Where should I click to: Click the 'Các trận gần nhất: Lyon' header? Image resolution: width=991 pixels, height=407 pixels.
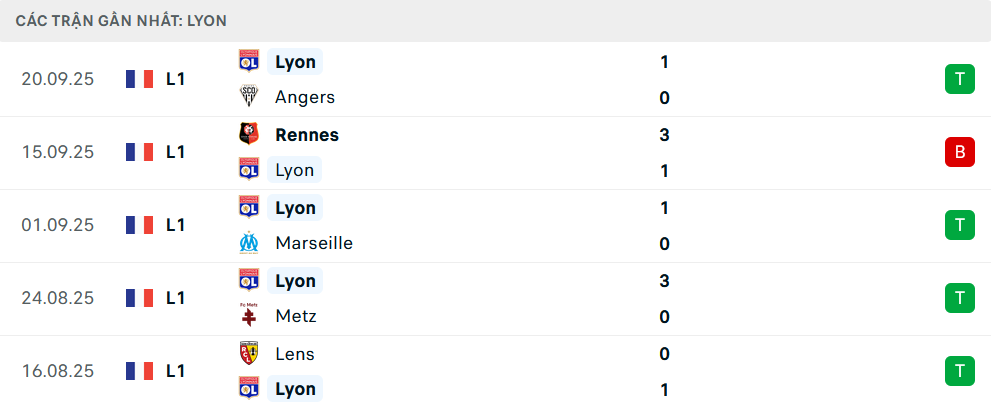(x=121, y=20)
